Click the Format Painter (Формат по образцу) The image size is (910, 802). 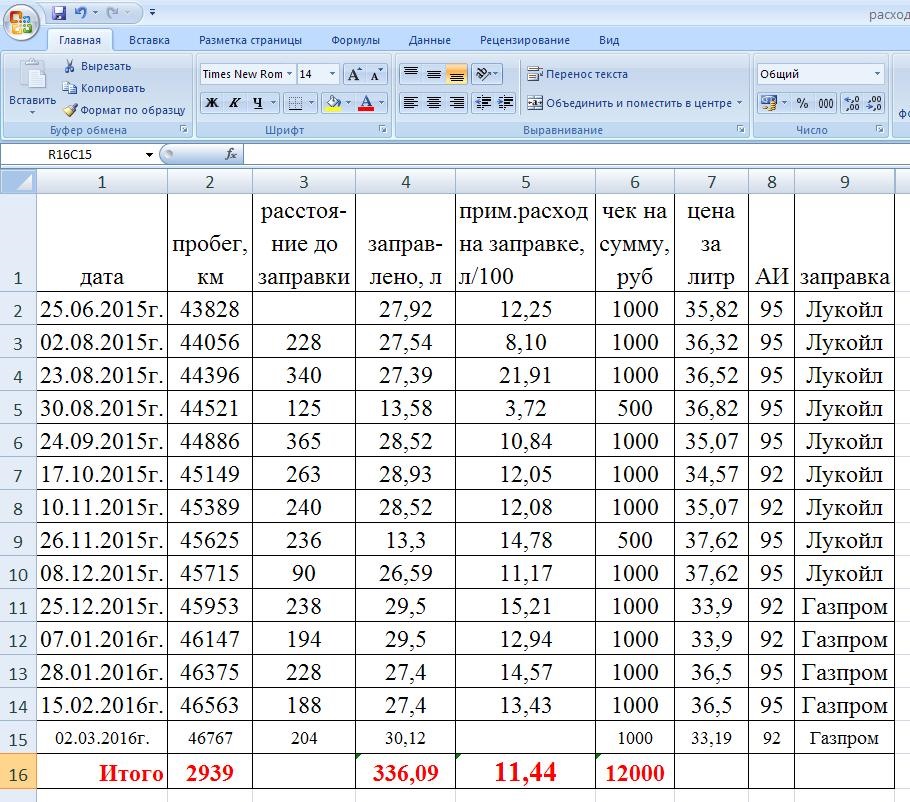pos(124,110)
